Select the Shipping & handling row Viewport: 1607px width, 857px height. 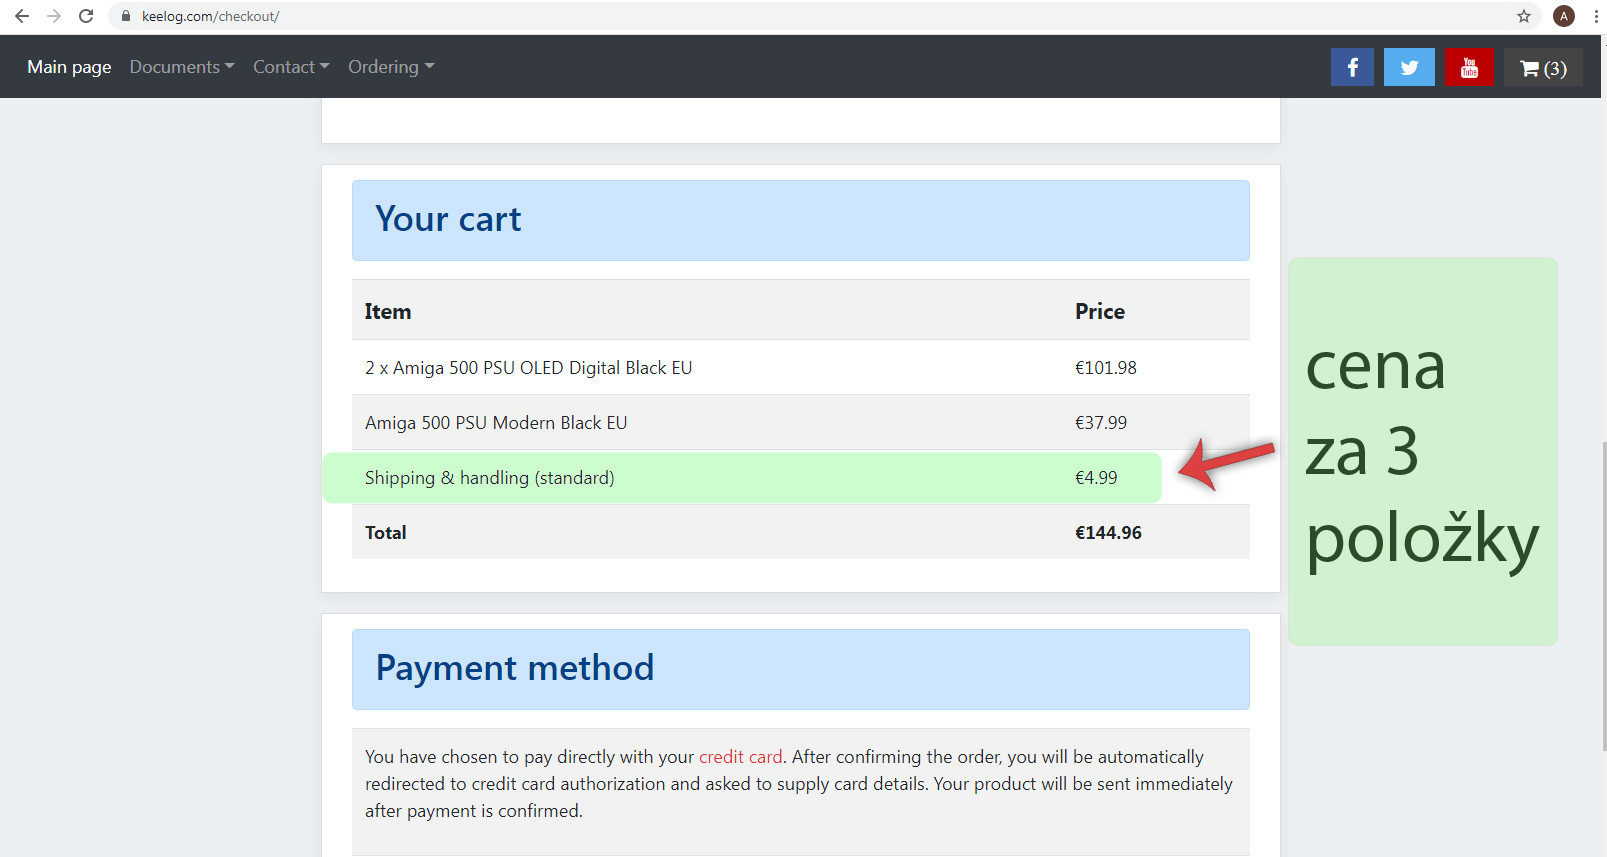489,478
